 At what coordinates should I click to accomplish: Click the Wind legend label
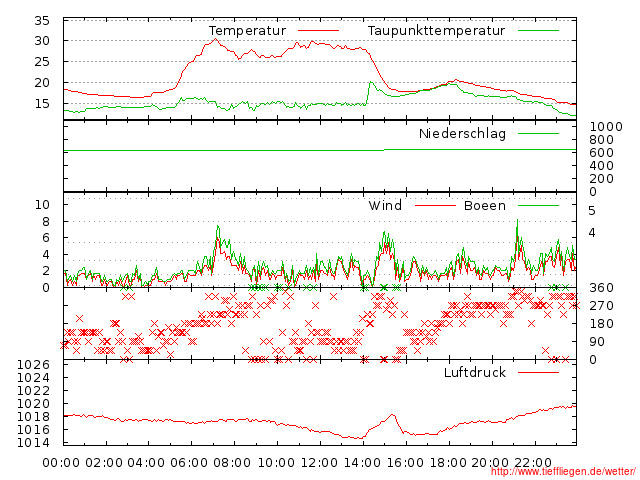pos(385,205)
